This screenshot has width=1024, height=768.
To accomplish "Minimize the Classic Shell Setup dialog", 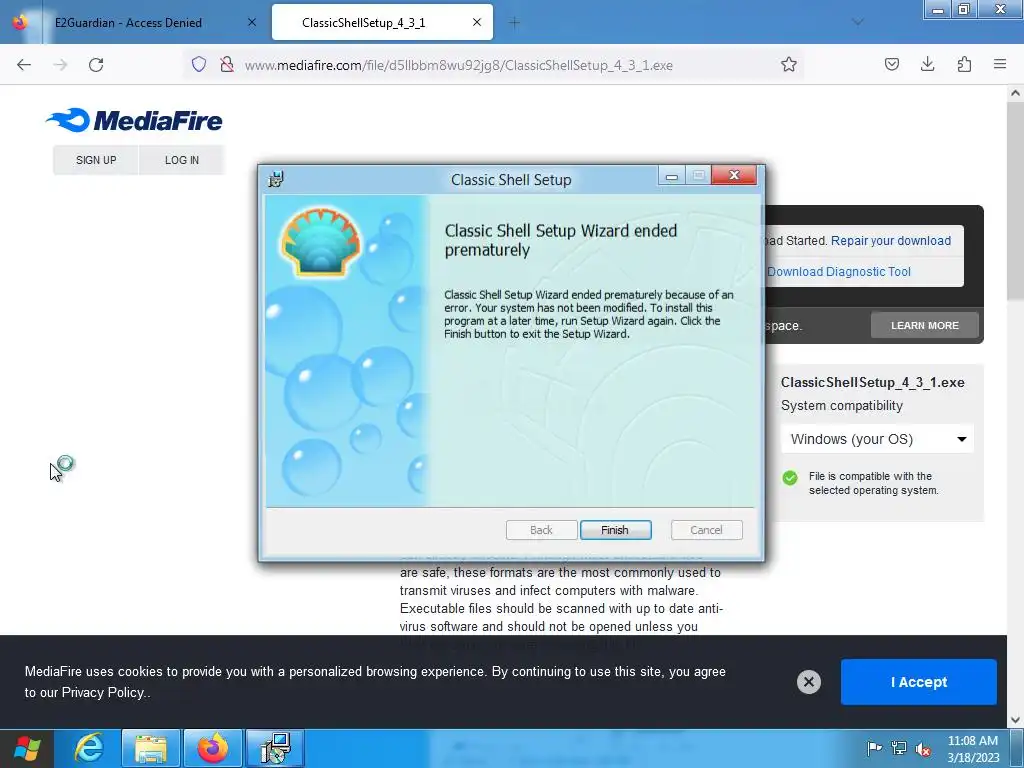I will click(x=671, y=176).
